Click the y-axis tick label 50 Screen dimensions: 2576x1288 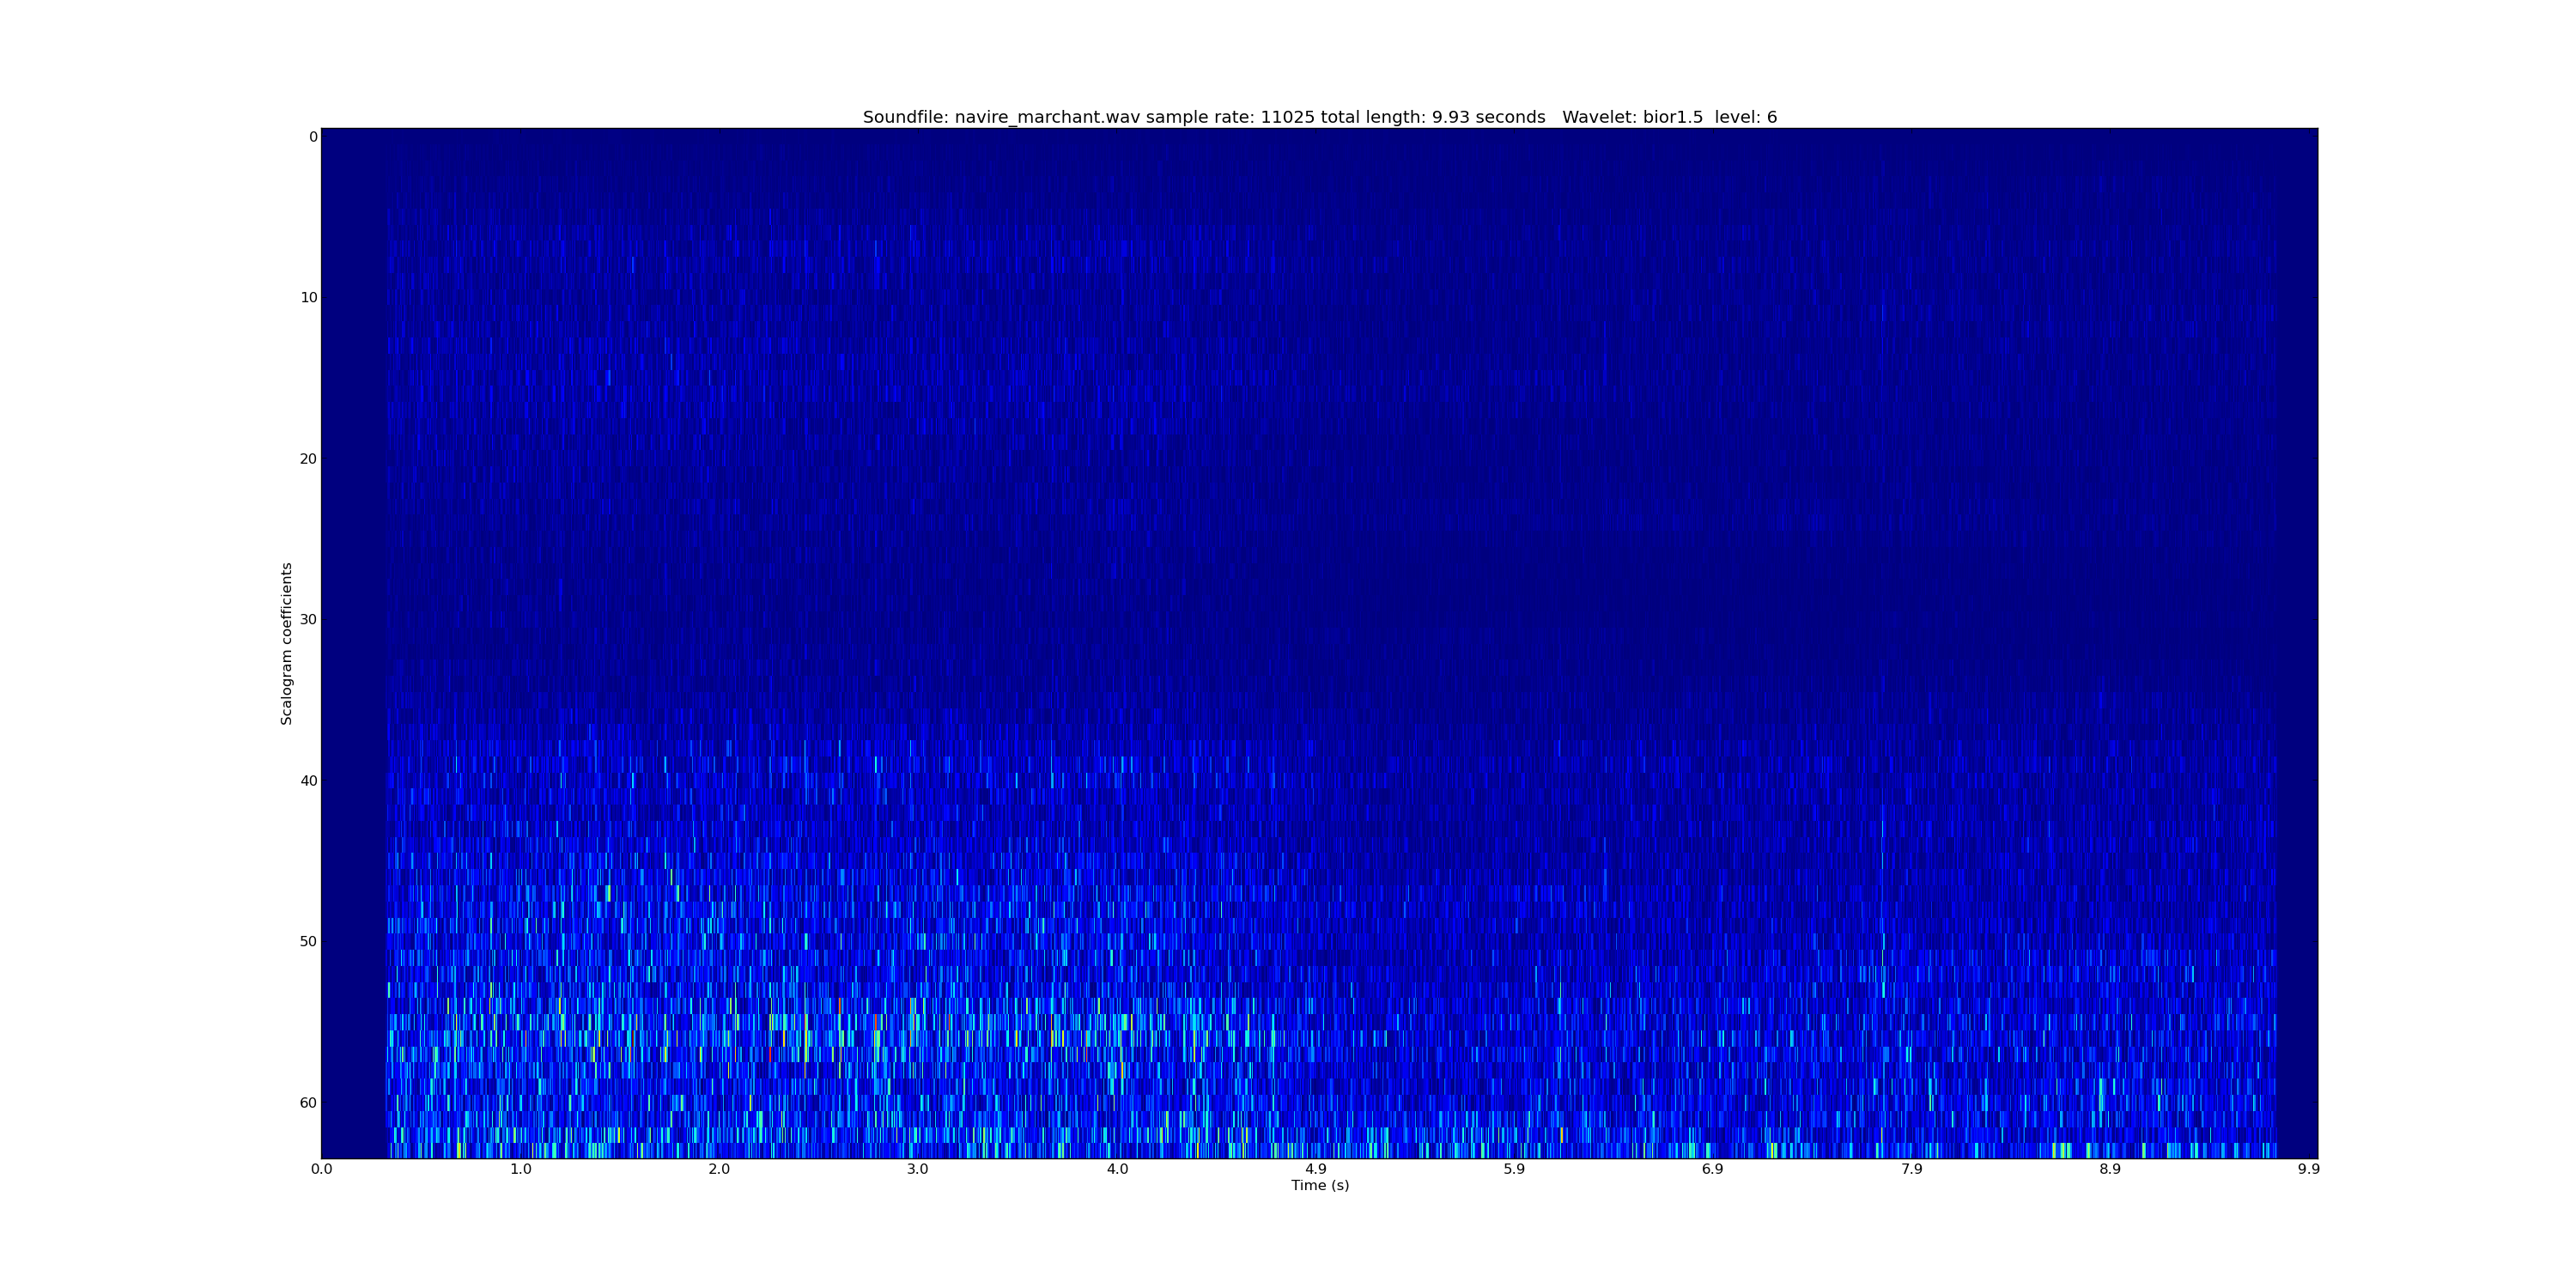pyautogui.click(x=307, y=942)
